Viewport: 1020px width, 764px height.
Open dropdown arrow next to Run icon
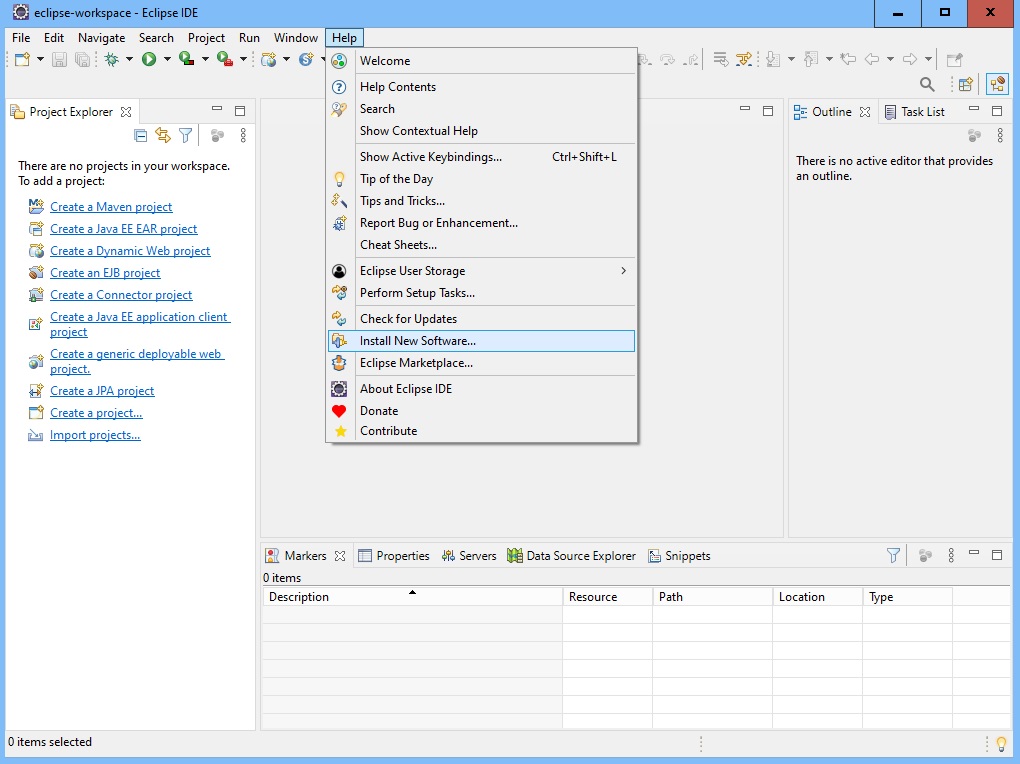(x=167, y=59)
